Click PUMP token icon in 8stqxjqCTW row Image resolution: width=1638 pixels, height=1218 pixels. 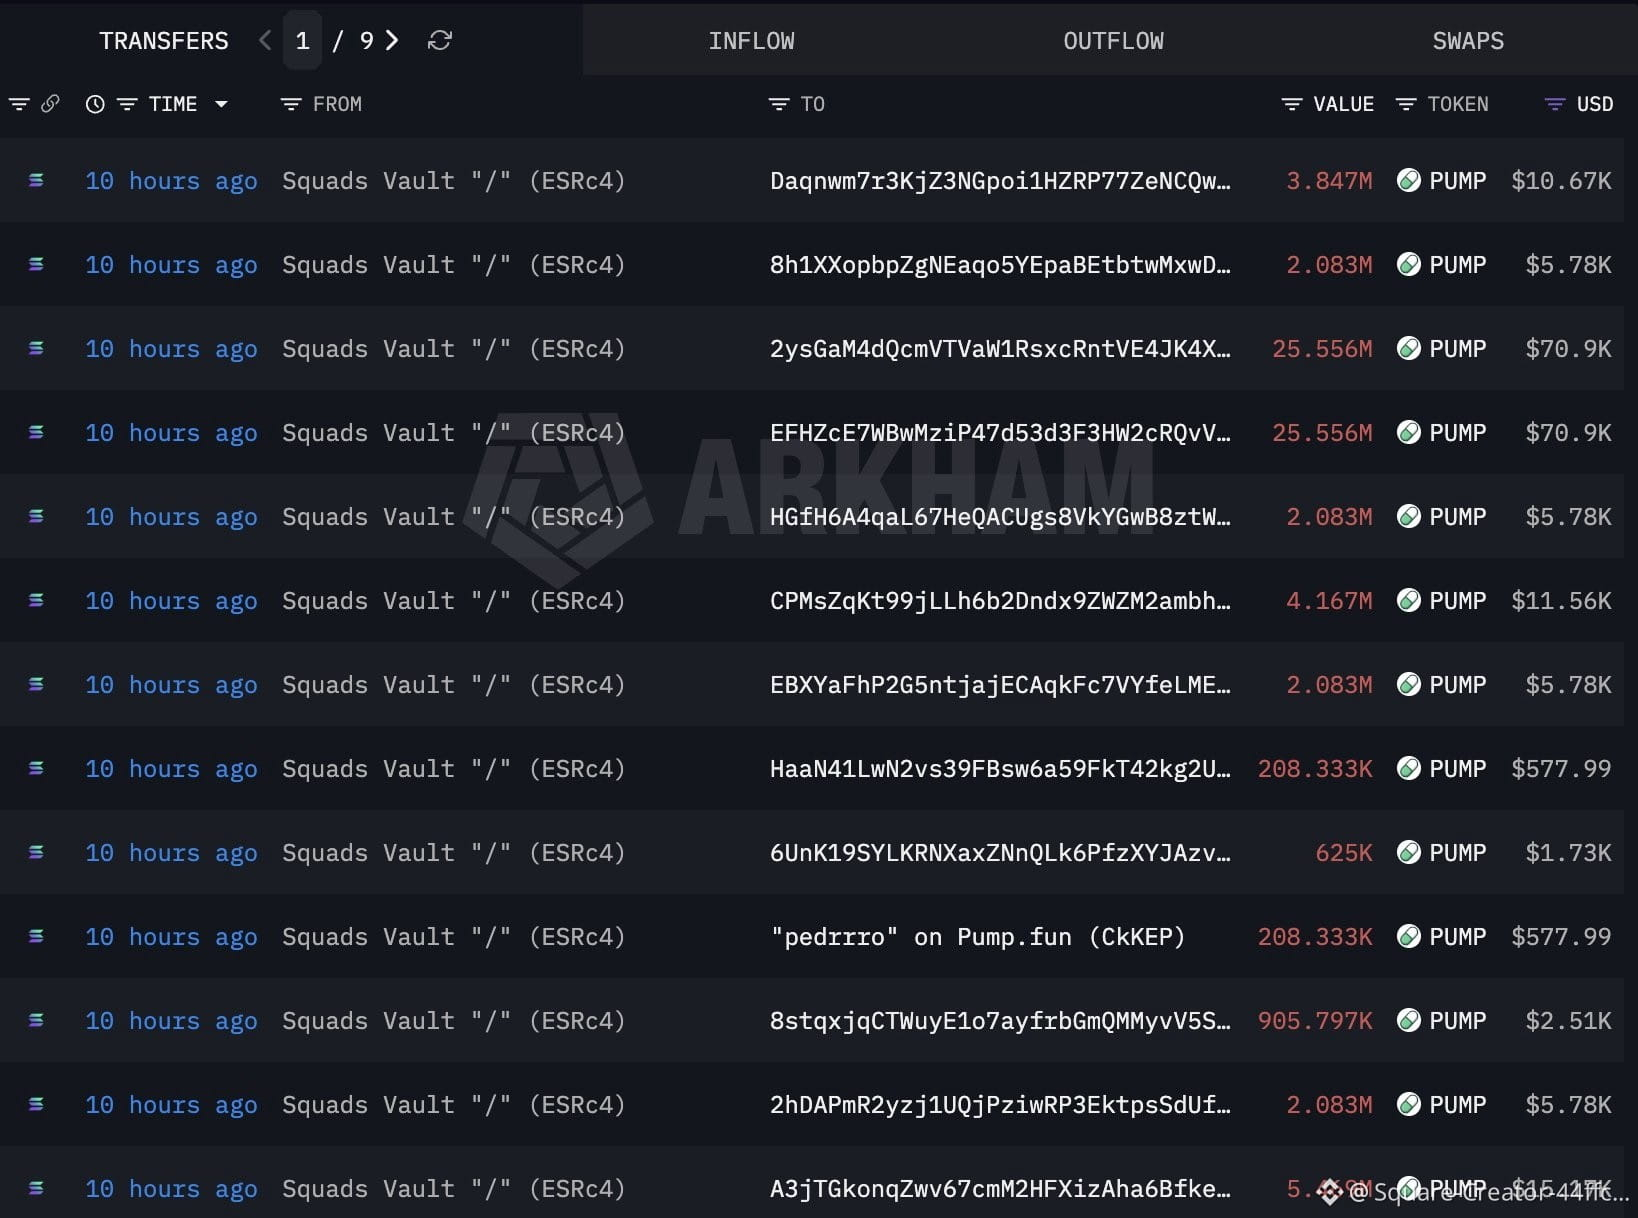(1409, 1020)
